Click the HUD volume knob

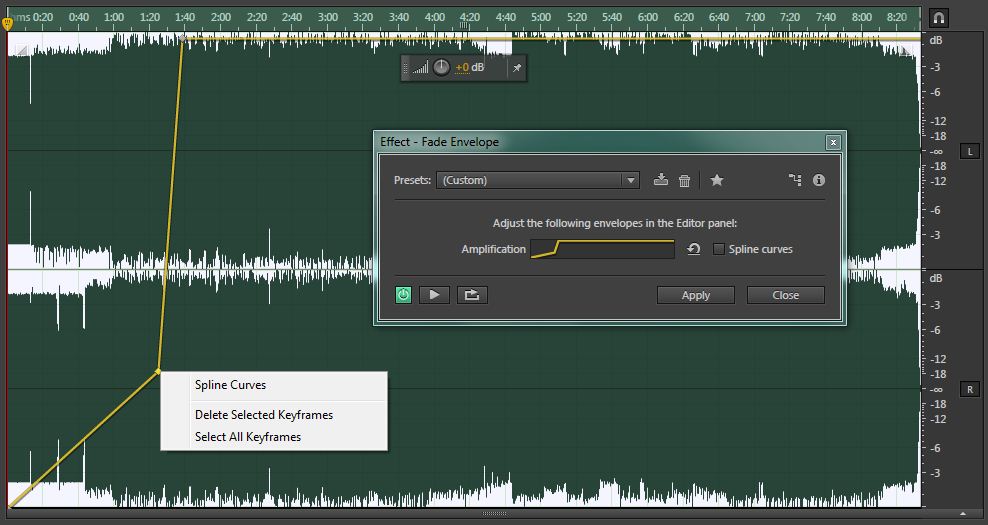pos(441,68)
